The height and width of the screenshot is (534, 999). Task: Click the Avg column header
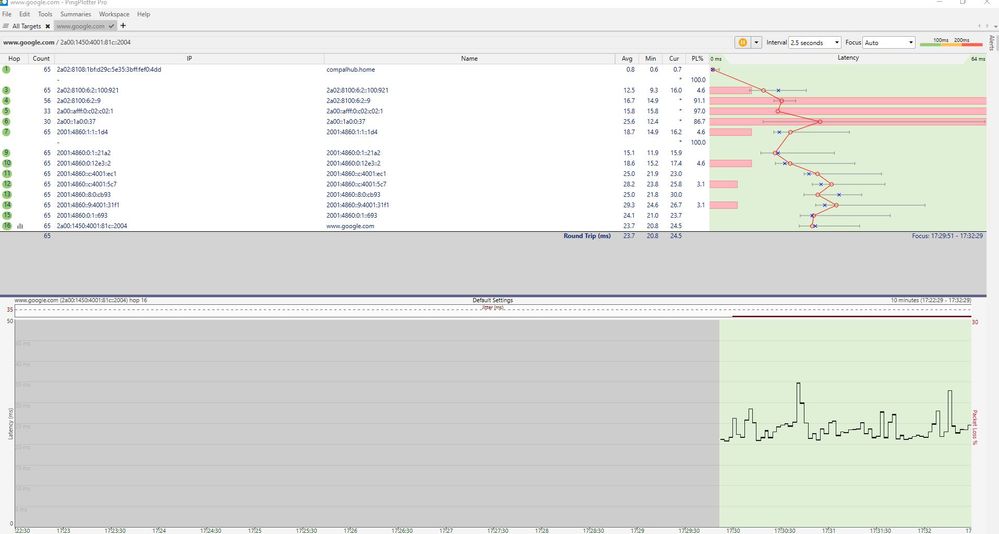coord(627,59)
